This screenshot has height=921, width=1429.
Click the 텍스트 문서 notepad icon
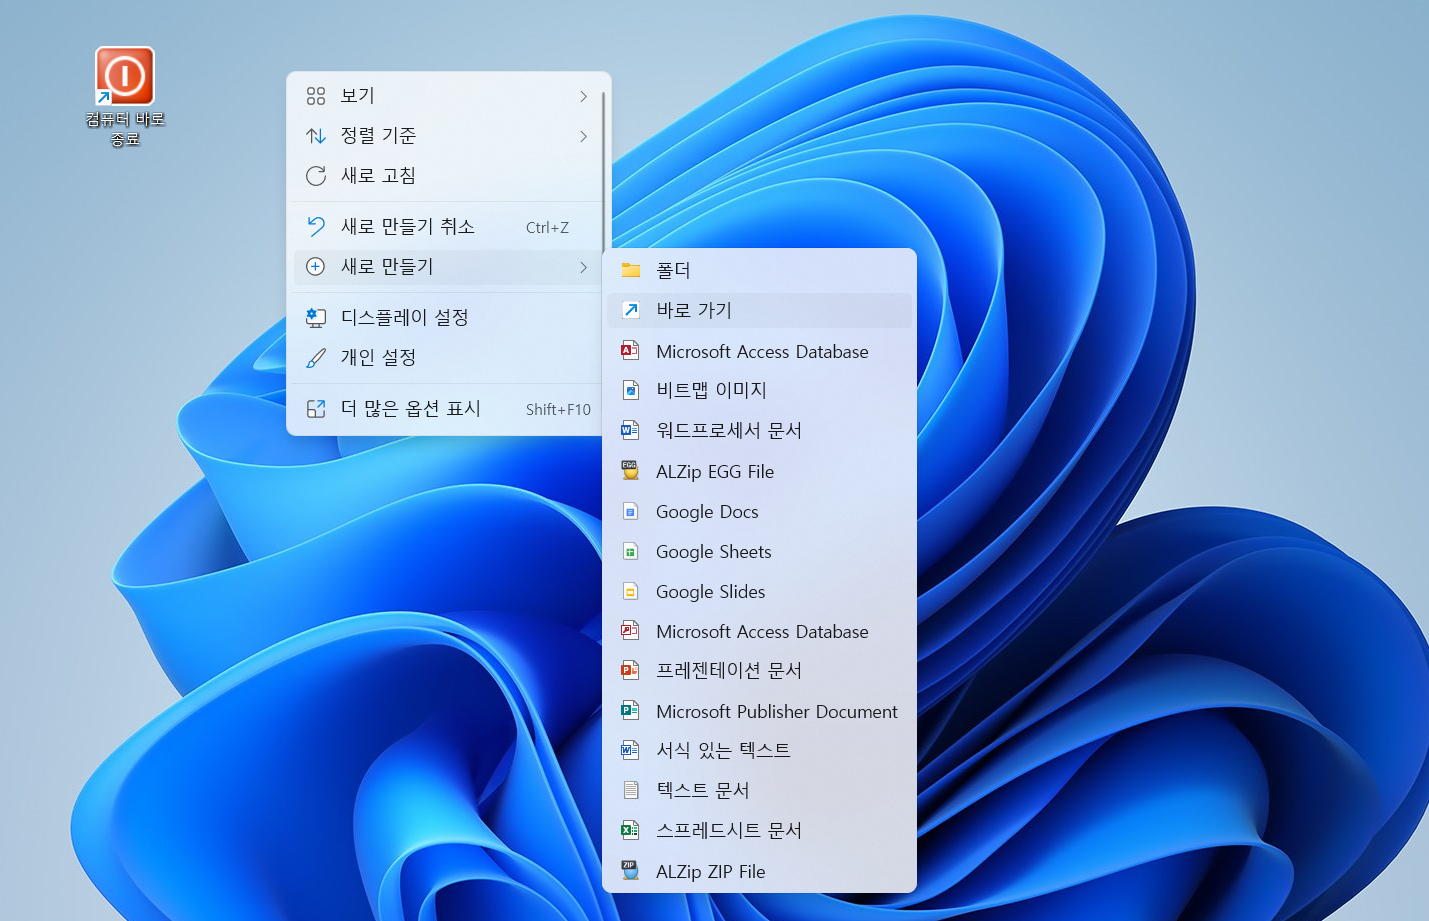click(631, 790)
